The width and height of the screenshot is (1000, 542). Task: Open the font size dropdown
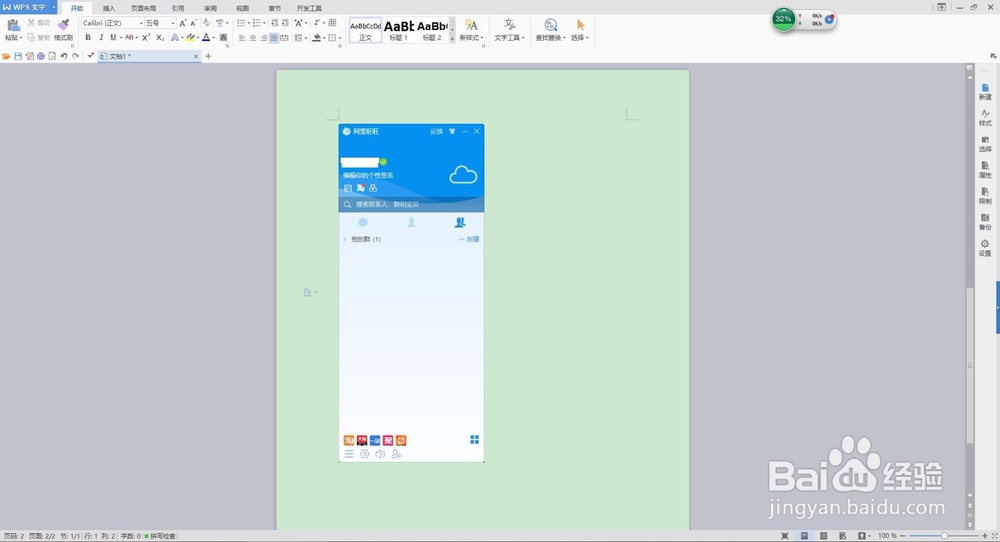[x=173, y=23]
